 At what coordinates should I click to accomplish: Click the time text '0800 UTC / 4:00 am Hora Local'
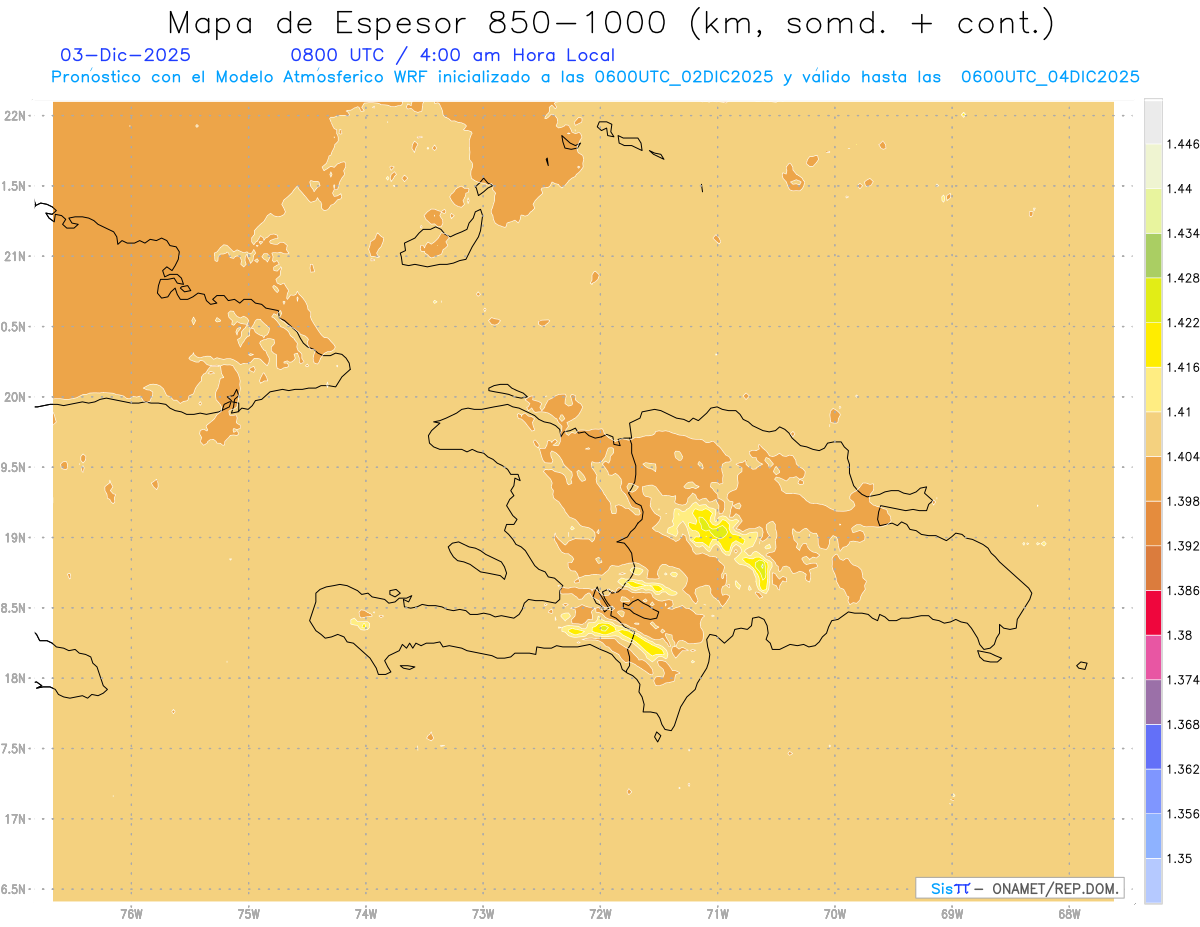click(x=452, y=55)
